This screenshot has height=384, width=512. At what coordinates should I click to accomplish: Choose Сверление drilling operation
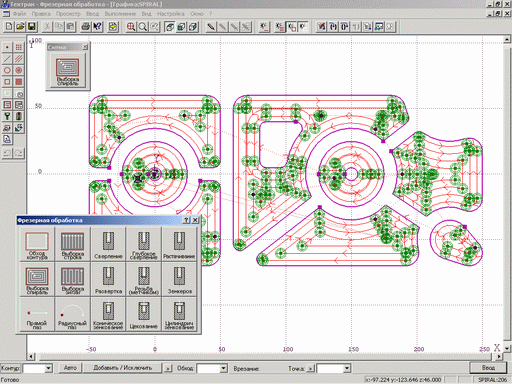click(108, 244)
